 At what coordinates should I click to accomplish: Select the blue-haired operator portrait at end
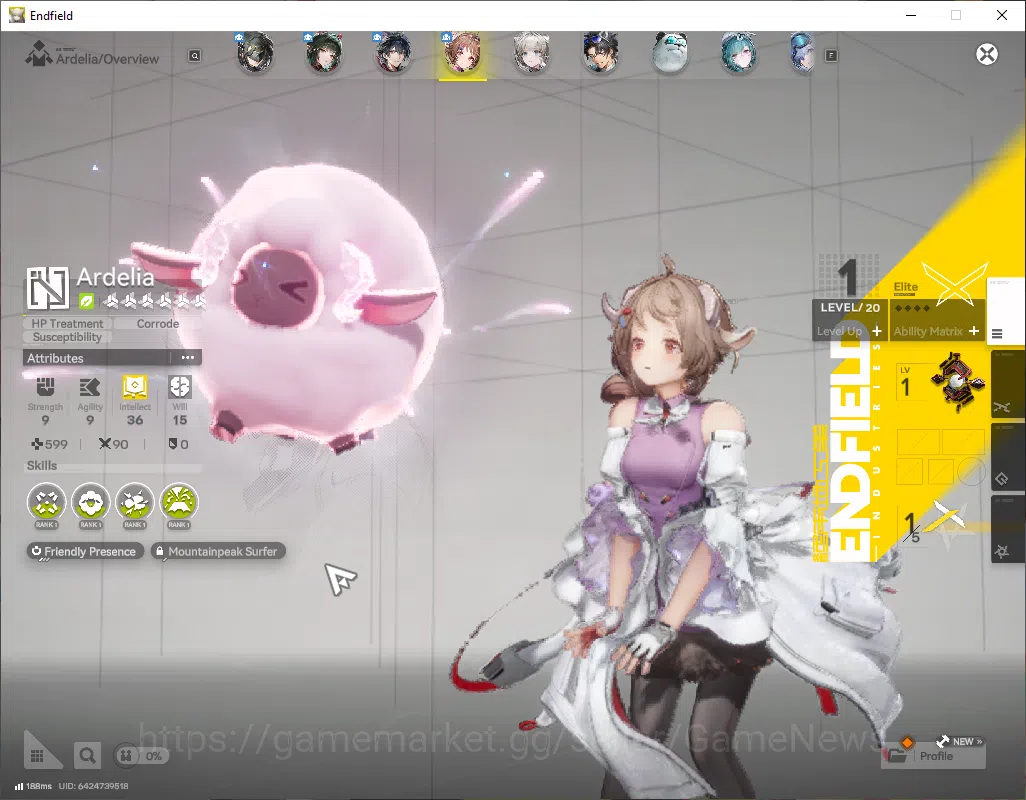(803, 53)
